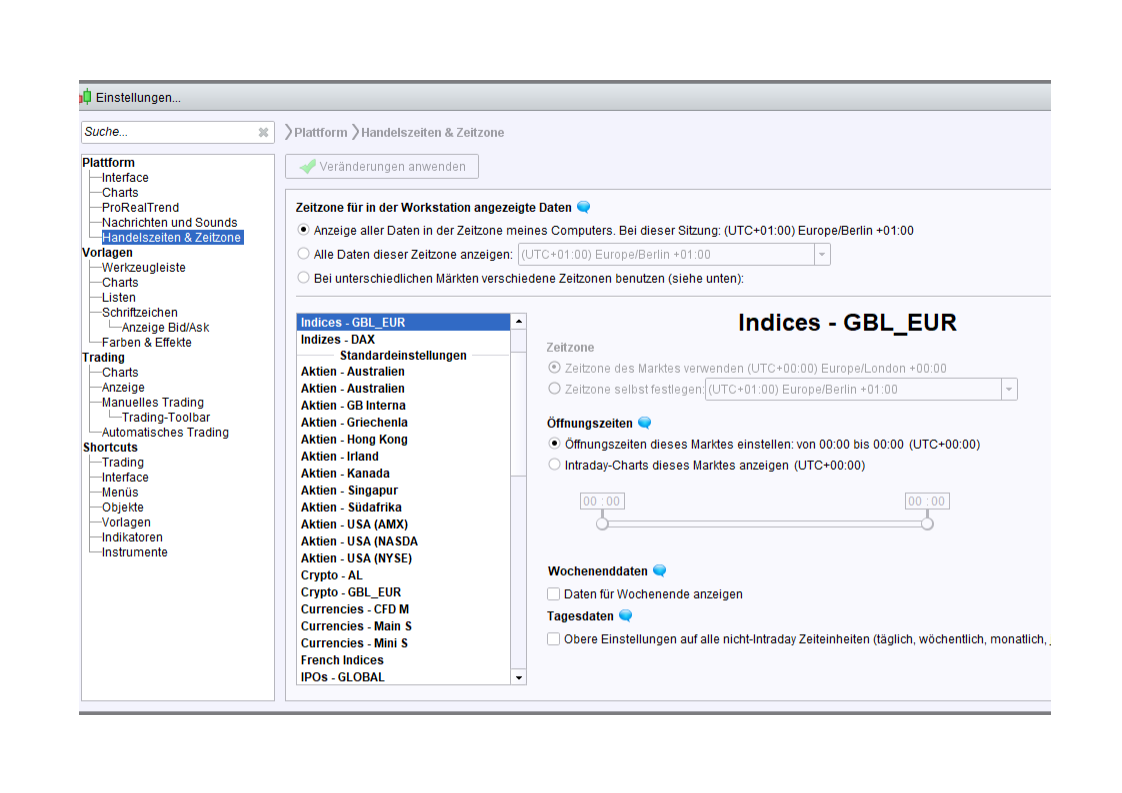Select radio Intraday-Charts dieses Marktes anzeigen

[554, 464]
